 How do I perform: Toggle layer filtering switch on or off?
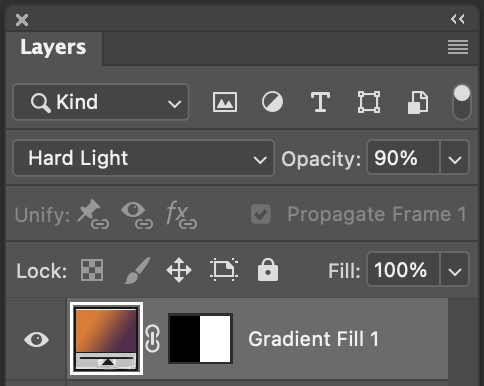point(462,102)
